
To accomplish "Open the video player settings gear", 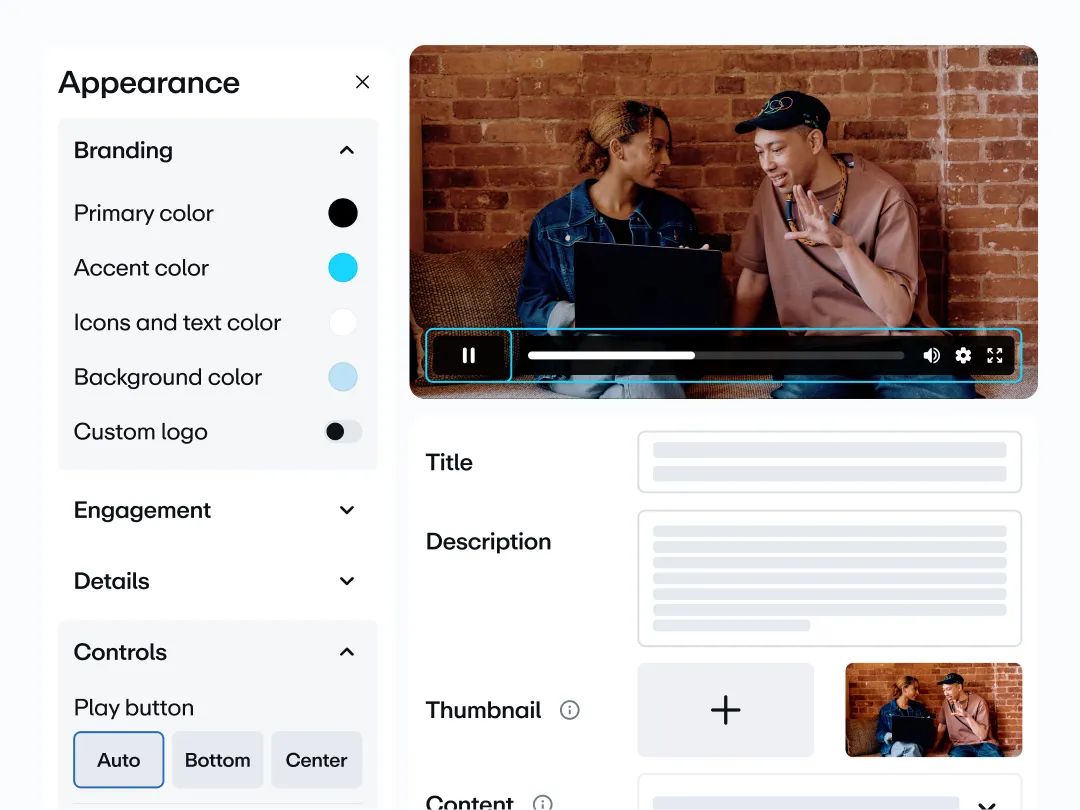I will click(963, 355).
